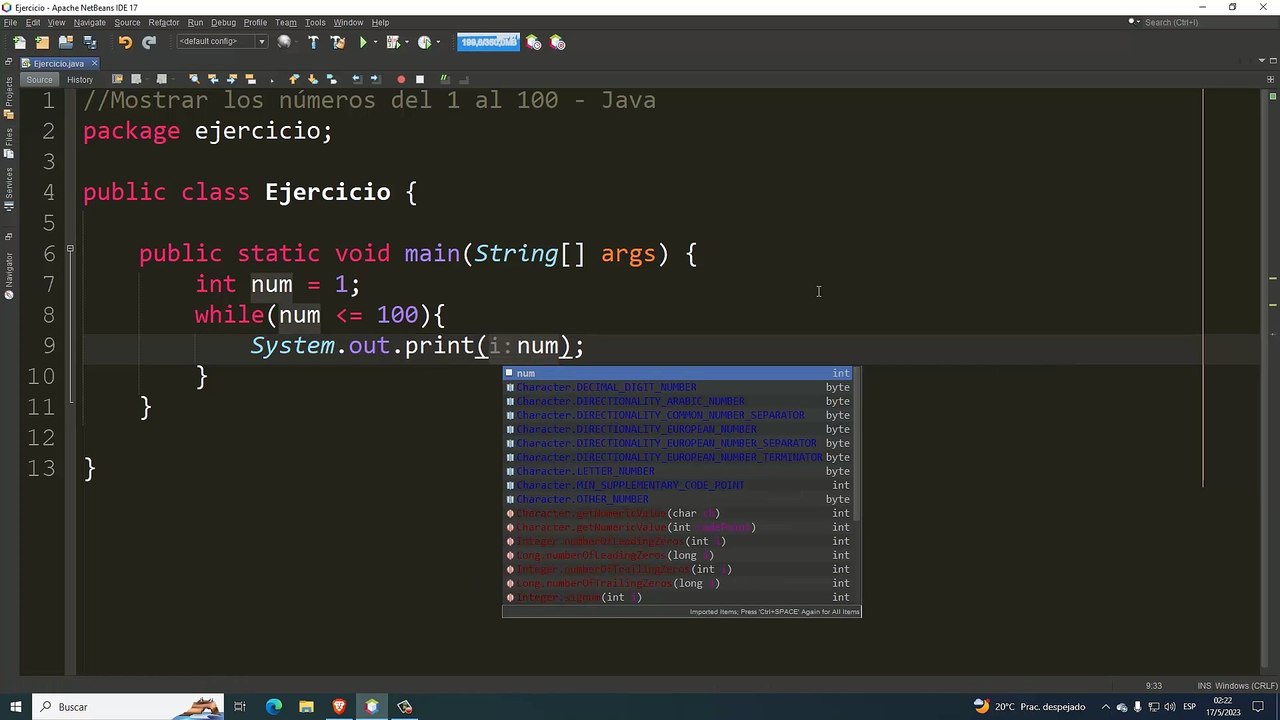This screenshot has height=720, width=1280.
Task: Switch to the Source view
Action: (40, 79)
